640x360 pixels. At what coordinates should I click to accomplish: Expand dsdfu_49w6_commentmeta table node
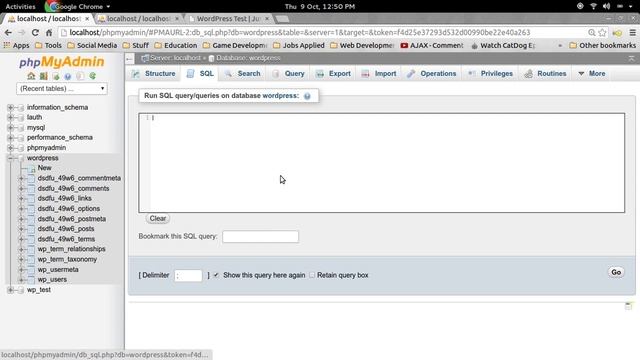click(21, 178)
